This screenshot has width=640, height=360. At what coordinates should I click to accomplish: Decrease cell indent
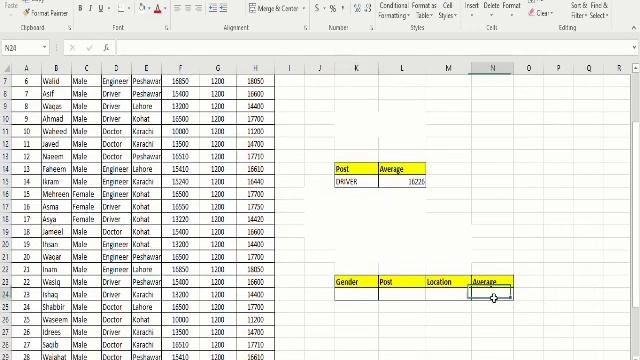click(x=213, y=8)
